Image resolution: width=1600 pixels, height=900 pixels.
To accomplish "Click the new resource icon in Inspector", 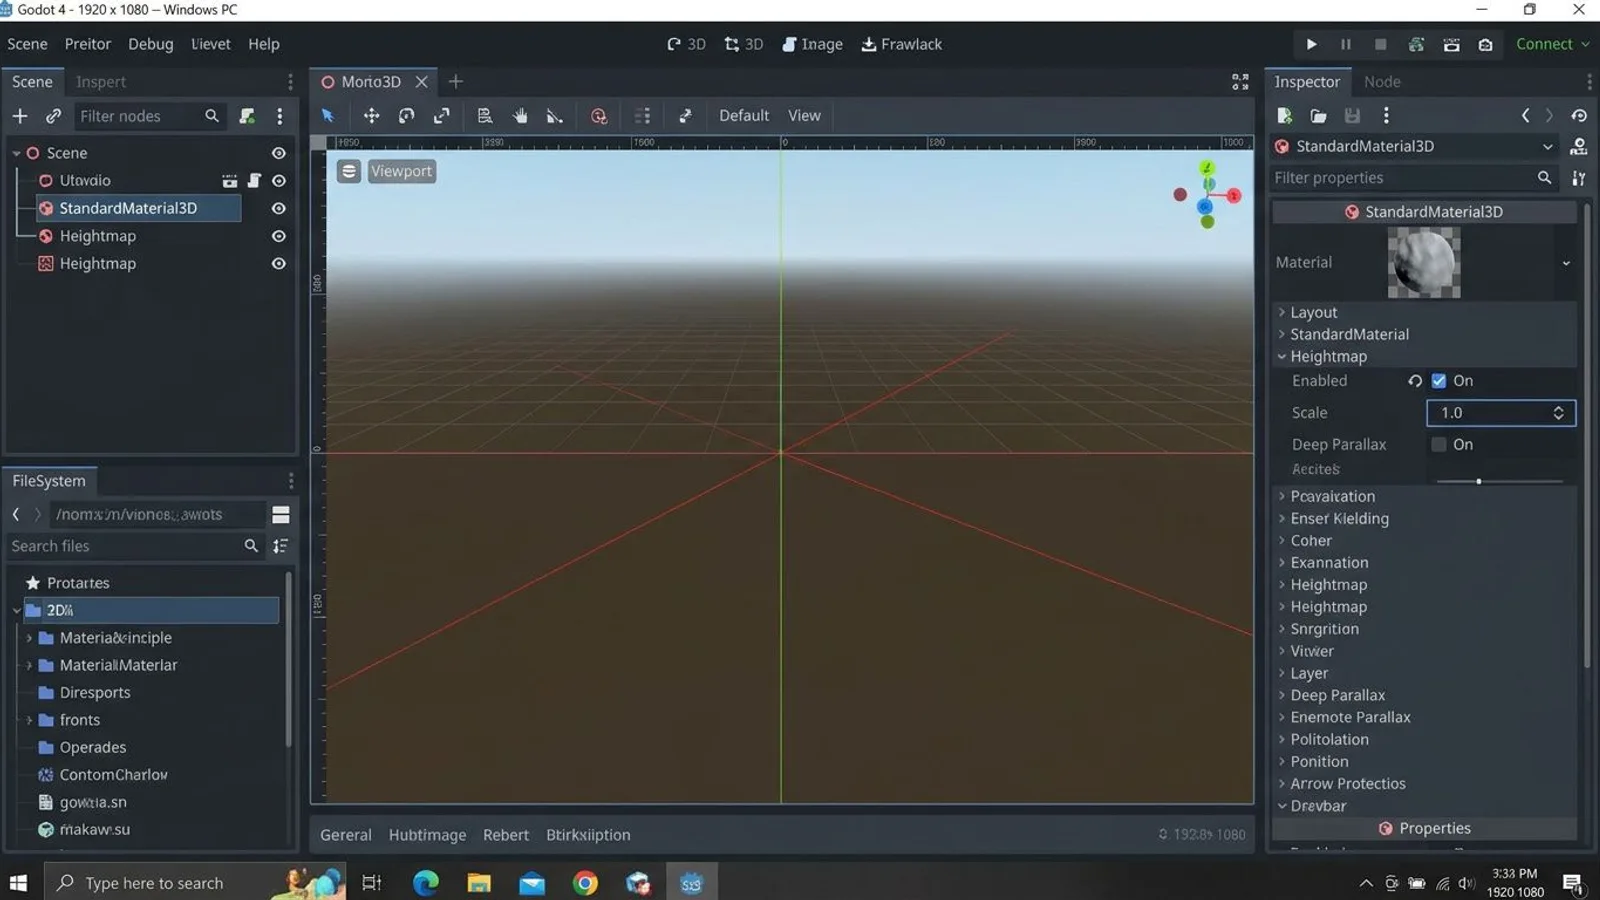I will pos(1285,116).
